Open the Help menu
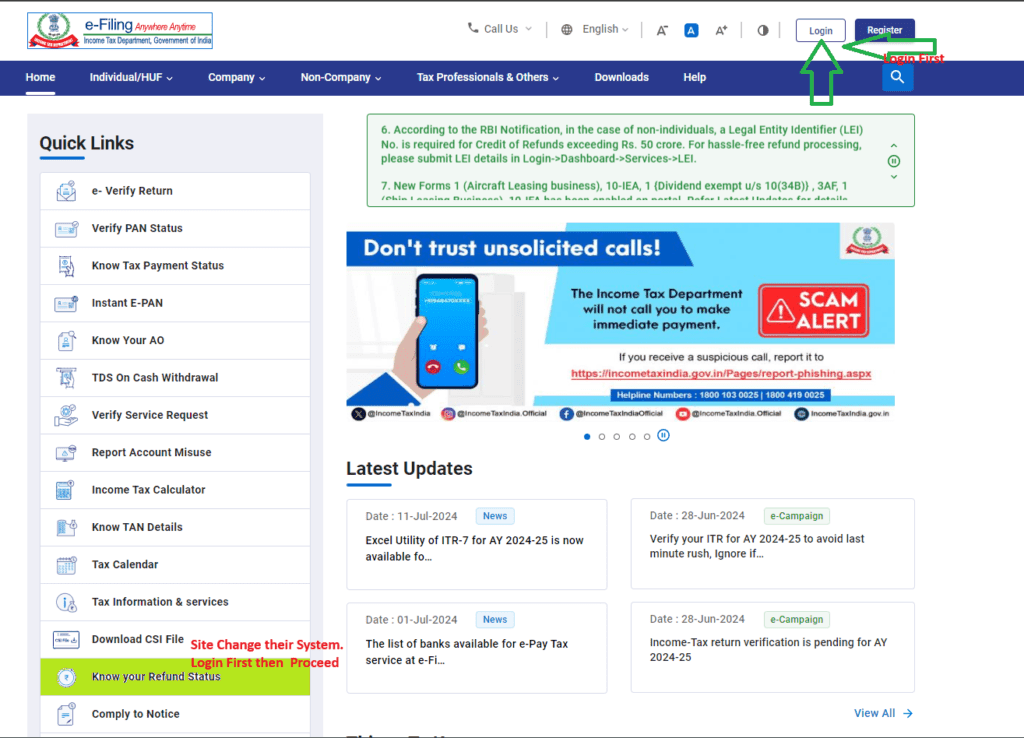The height and width of the screenshot is (738, 1024). (x=694, y=77)
